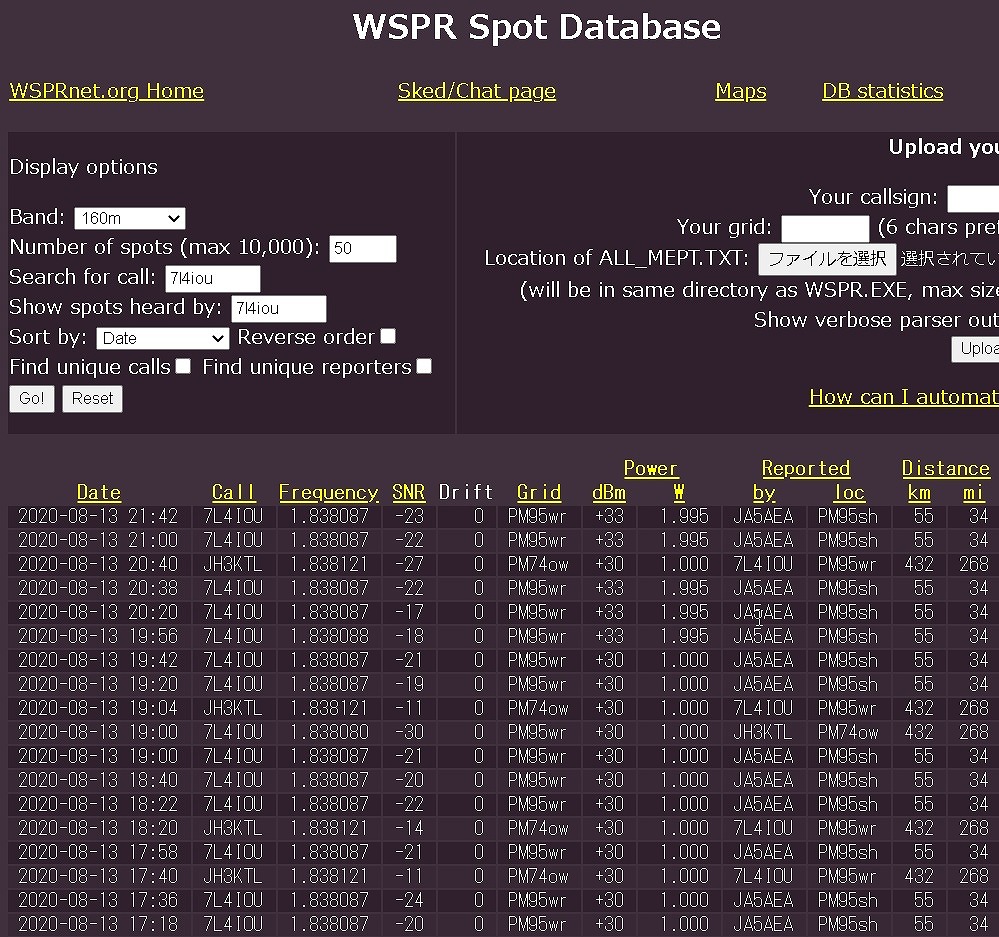
Task: Click the Number of spots input field
Action: pos(363,248)
